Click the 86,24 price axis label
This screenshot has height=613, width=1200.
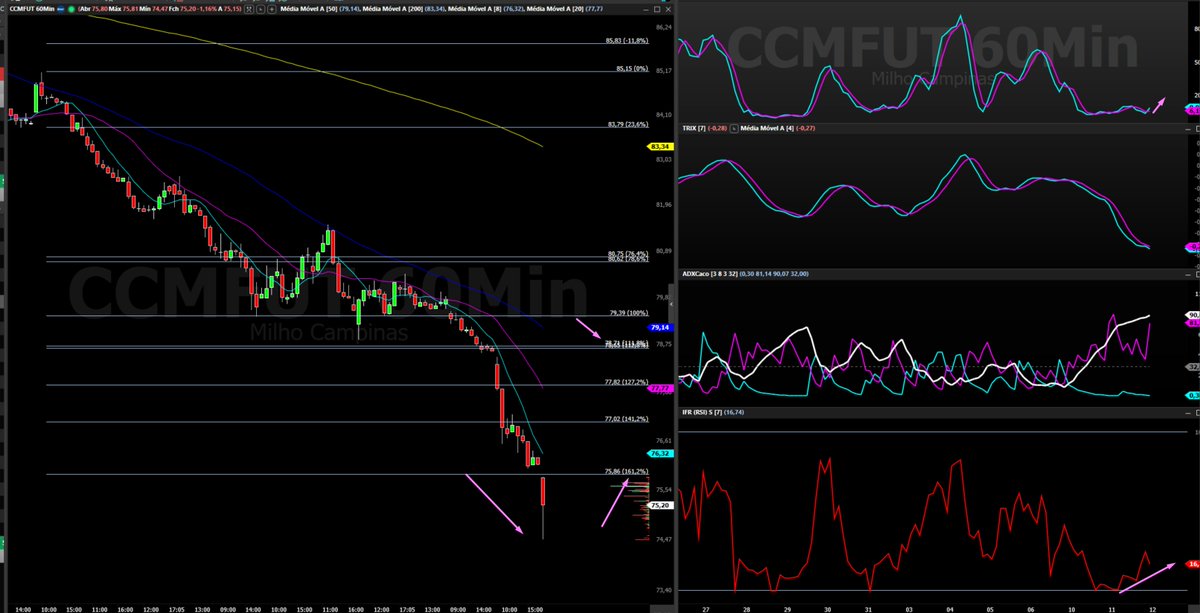[664, 26]
